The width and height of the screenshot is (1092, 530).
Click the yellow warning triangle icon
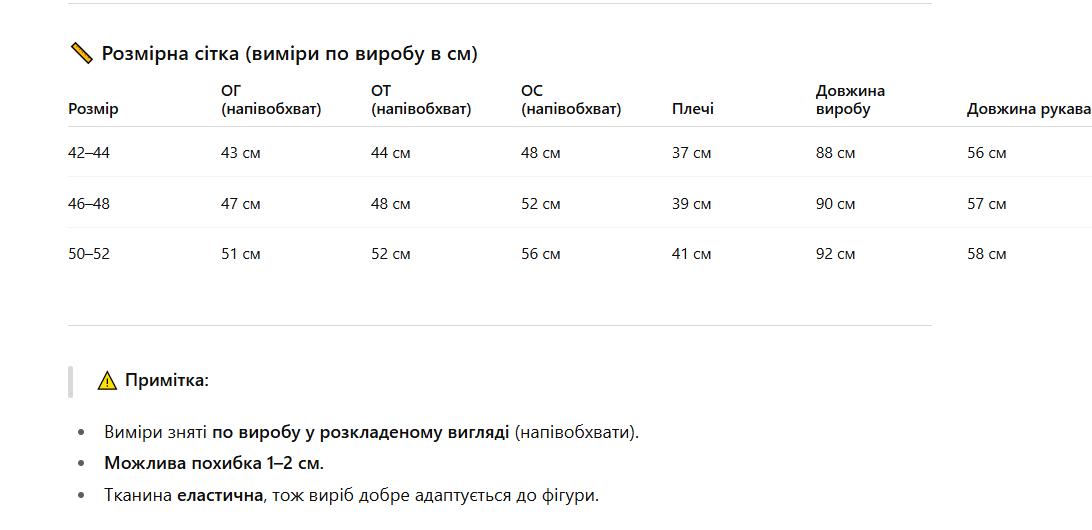(107, 381)
